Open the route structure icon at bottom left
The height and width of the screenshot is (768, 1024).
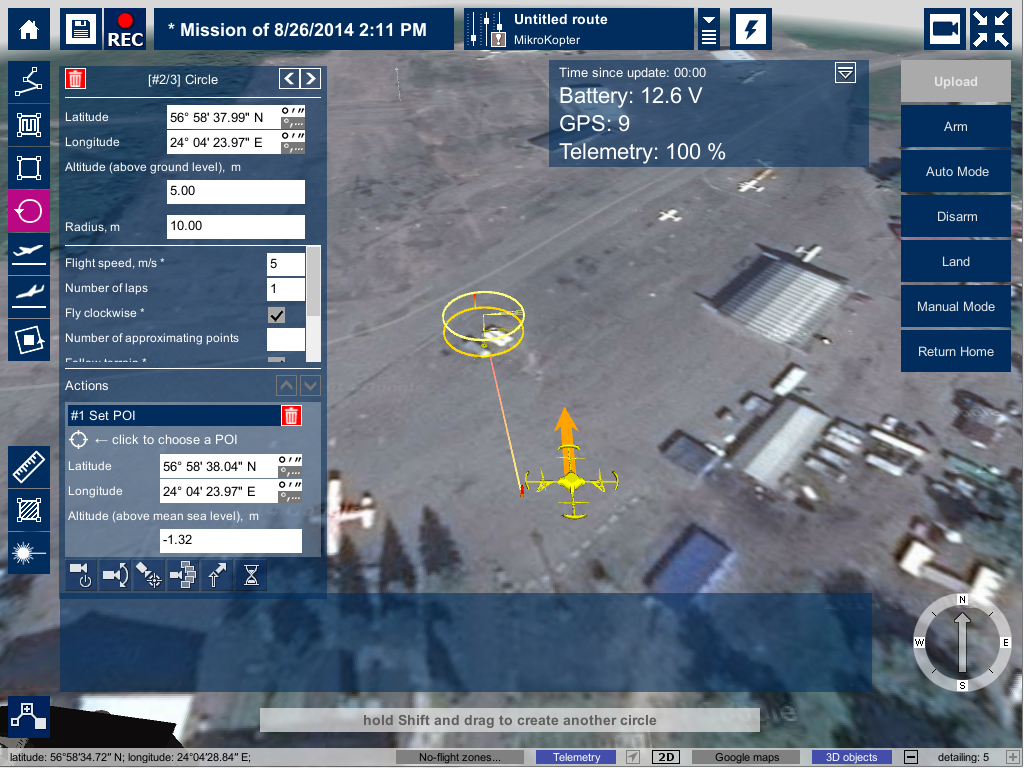pyautogui.click(x=29, y=716)
